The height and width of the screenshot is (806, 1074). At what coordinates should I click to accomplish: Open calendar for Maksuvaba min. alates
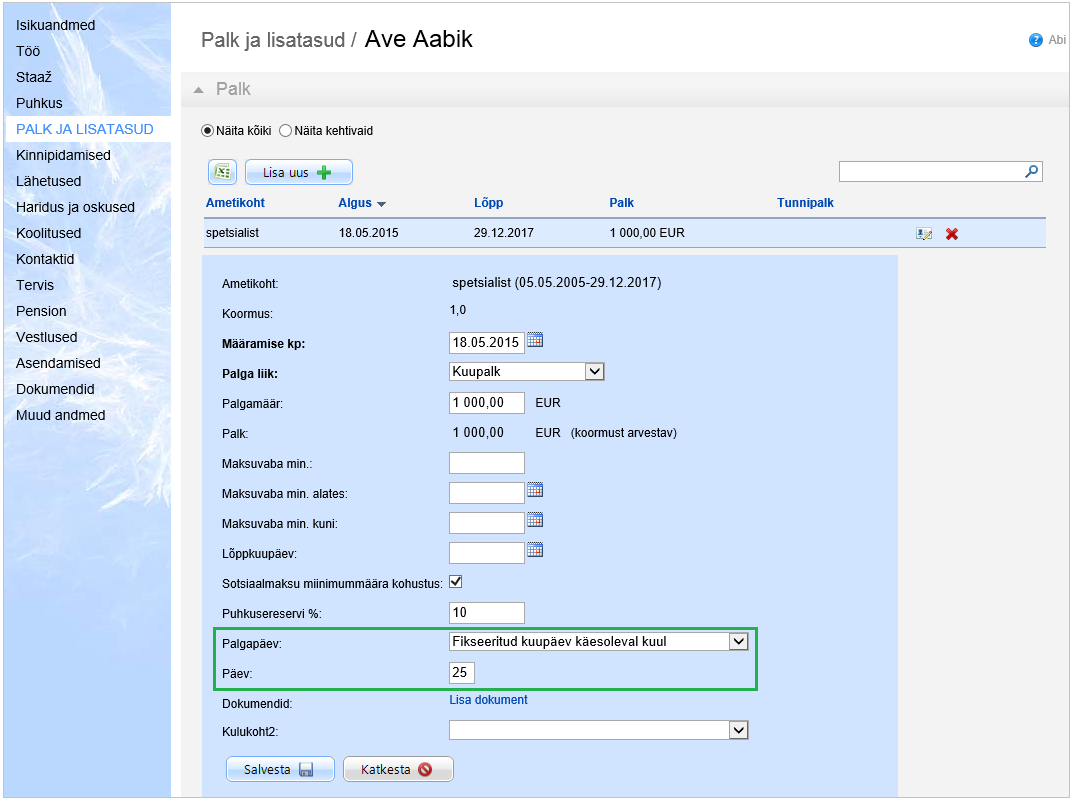click(535, 490)
